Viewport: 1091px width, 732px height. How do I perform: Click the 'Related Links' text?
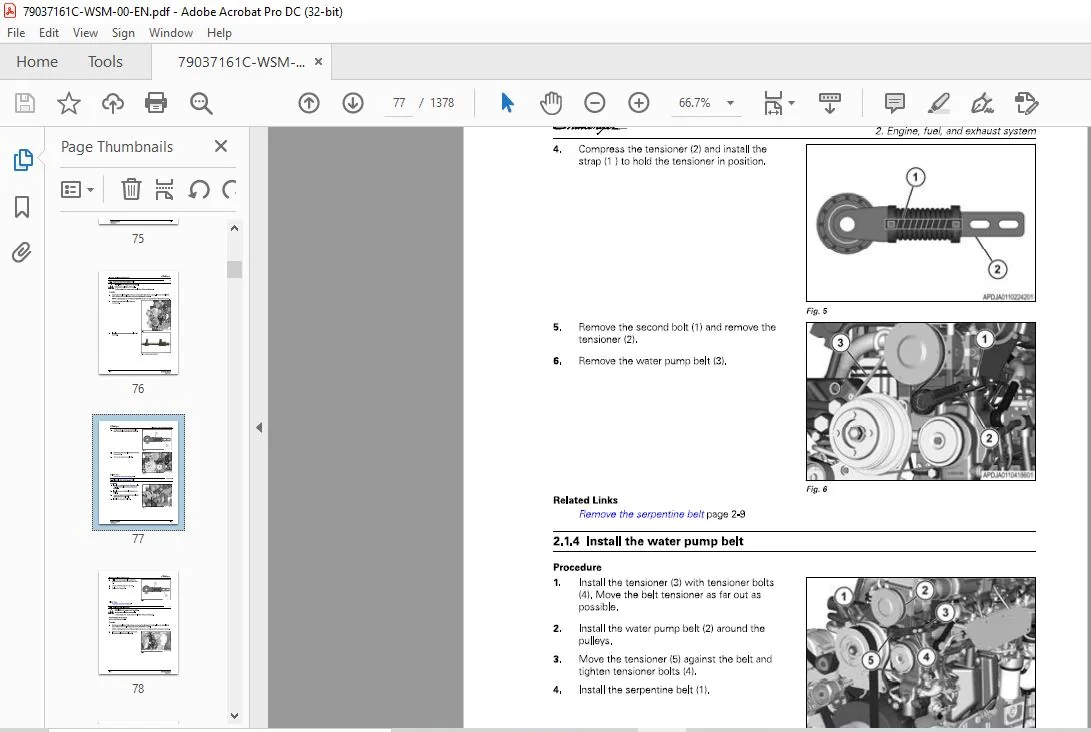coord(585,500)
